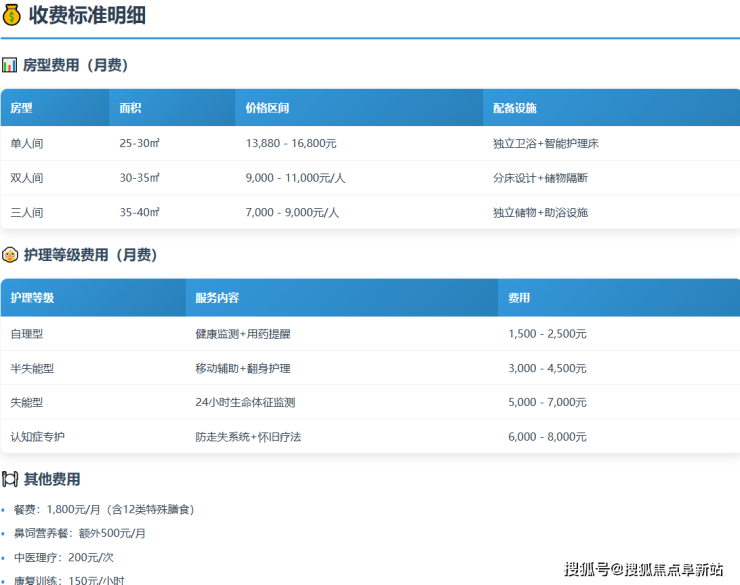
Task: Click the 三人间 area 35-40㎡ cell
Action: pos(139,212)
